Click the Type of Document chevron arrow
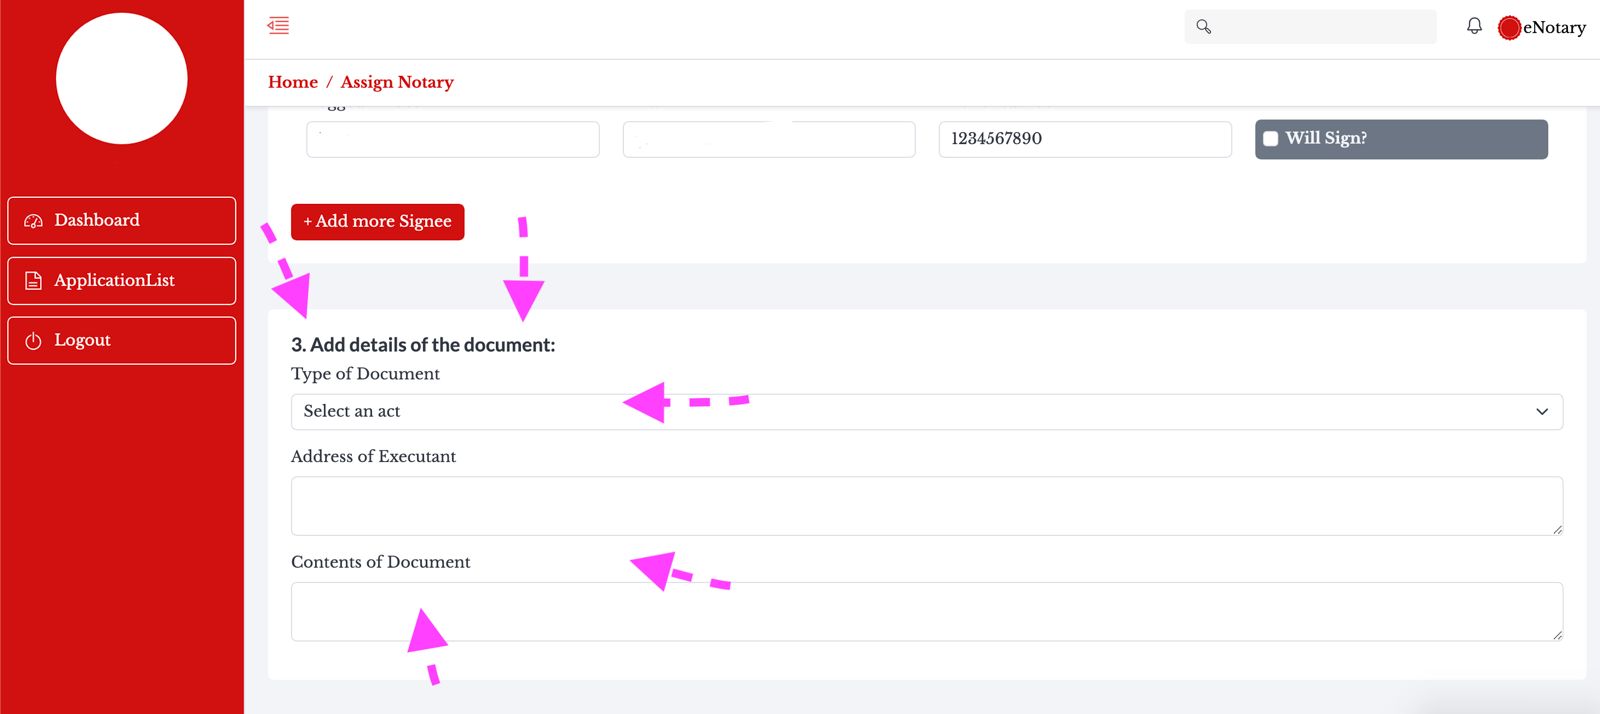The height and width of the screenshot is (714, 1600). pos(1541,412)
